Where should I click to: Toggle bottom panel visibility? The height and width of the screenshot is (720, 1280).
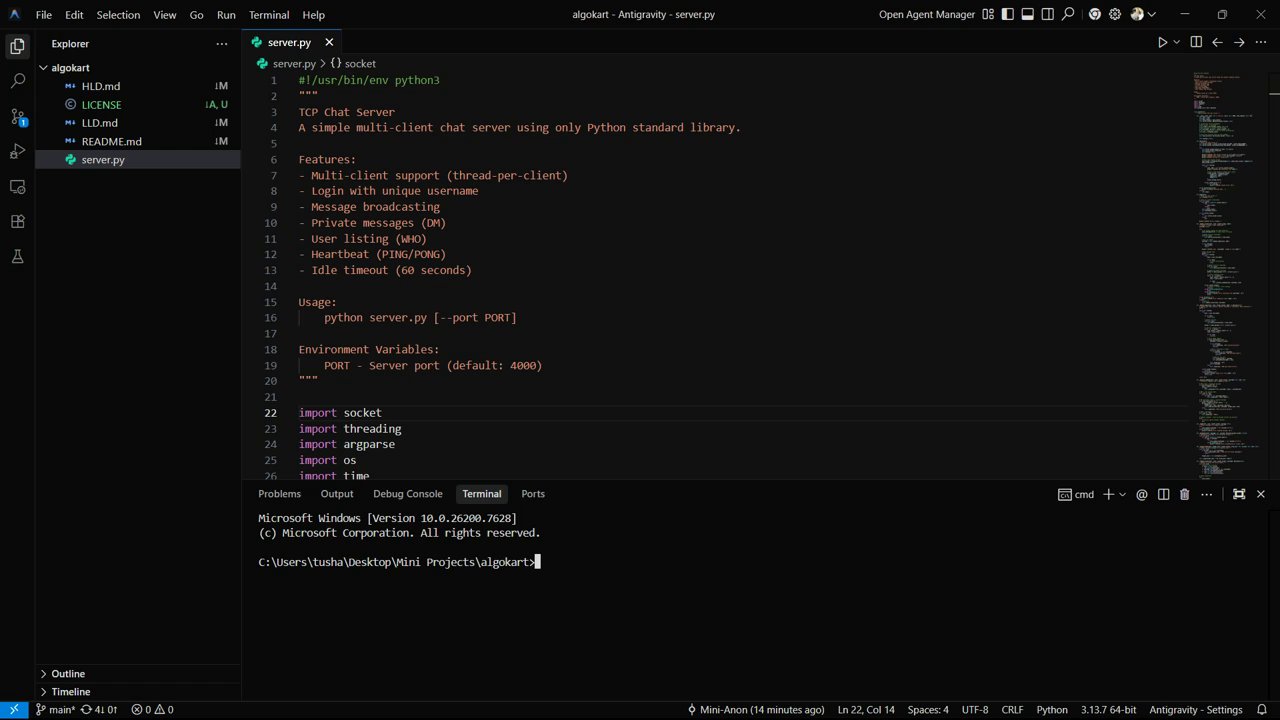1027,15
